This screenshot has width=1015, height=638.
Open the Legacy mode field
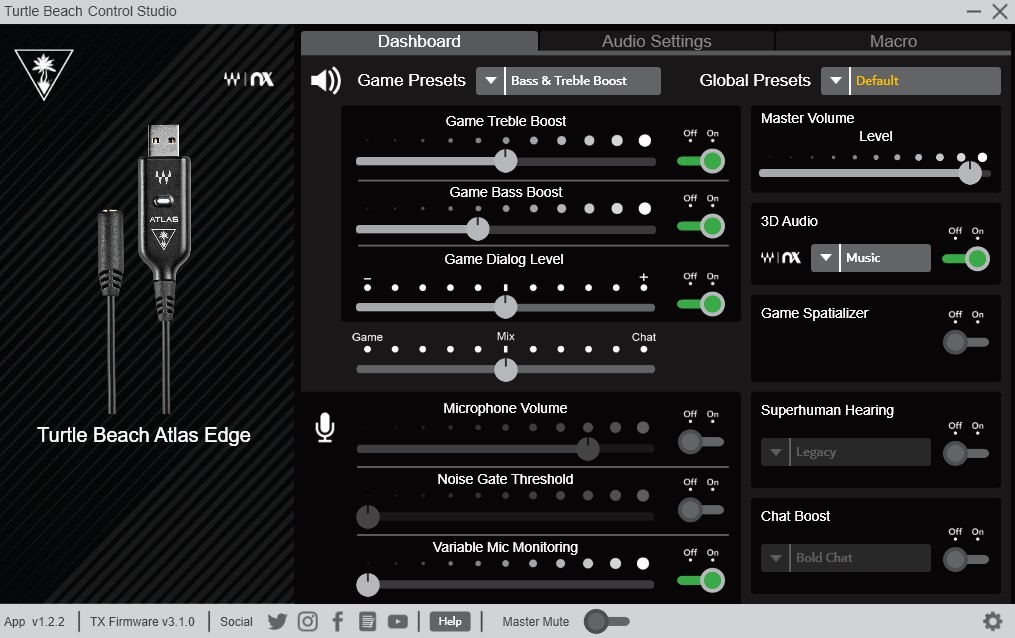pyautogui.click(x=860, y=452)
